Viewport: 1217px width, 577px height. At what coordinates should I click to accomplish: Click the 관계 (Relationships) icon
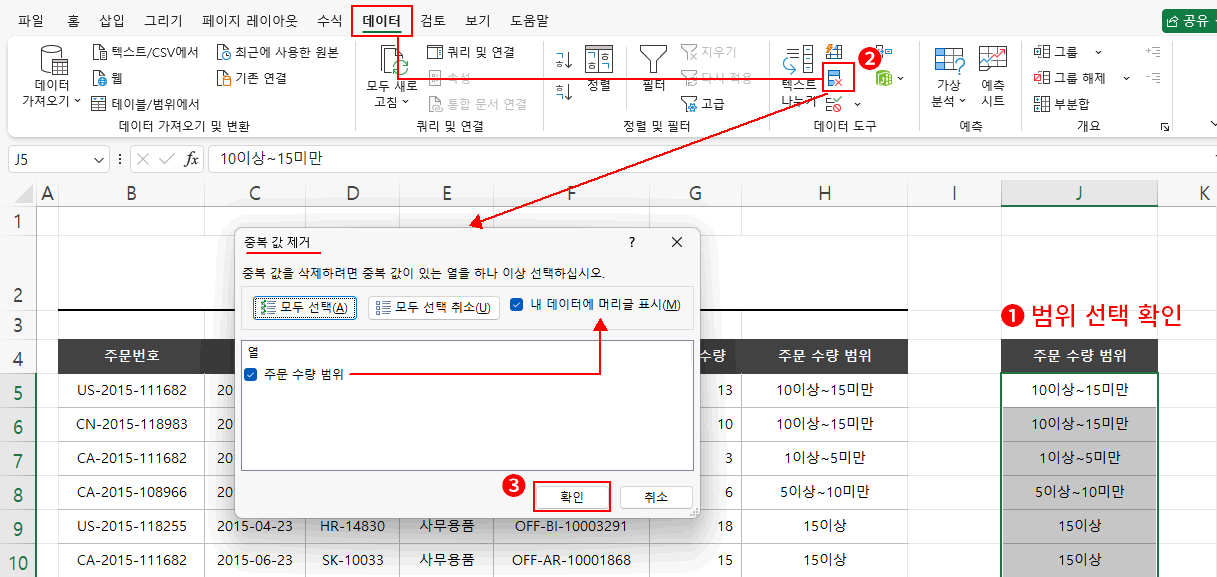[883, 52]
